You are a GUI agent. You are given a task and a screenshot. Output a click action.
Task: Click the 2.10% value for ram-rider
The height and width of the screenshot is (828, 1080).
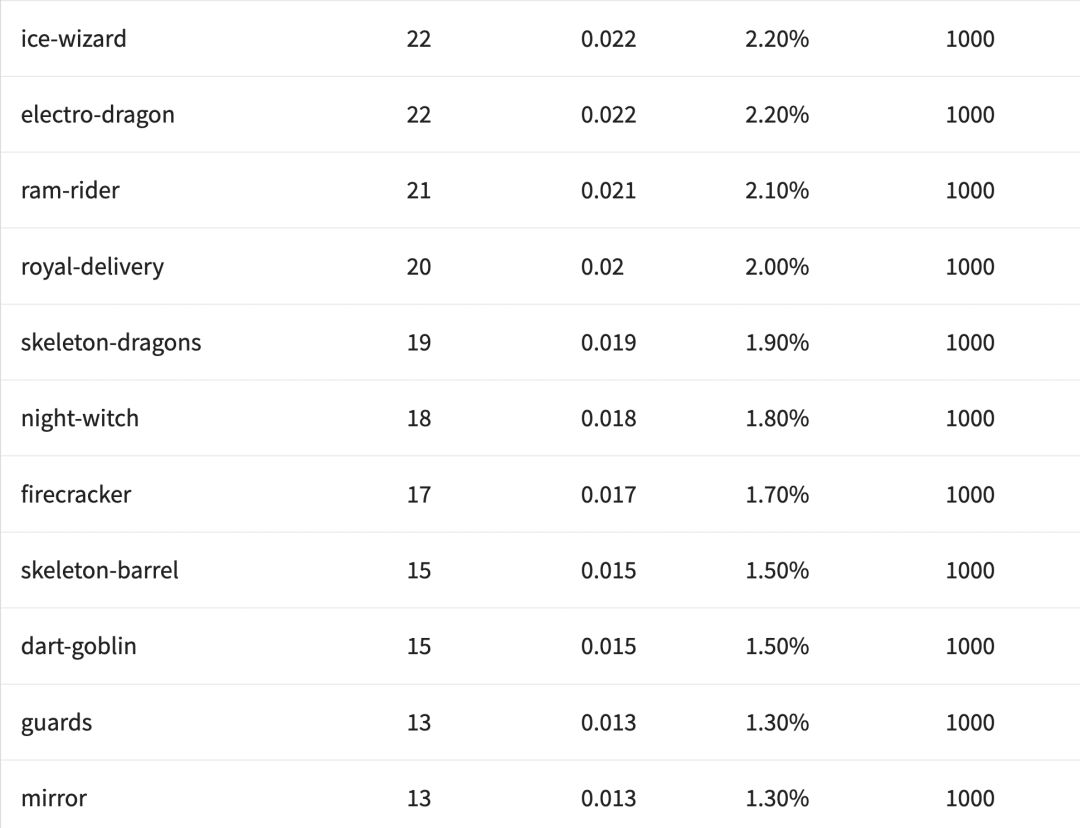777,191
